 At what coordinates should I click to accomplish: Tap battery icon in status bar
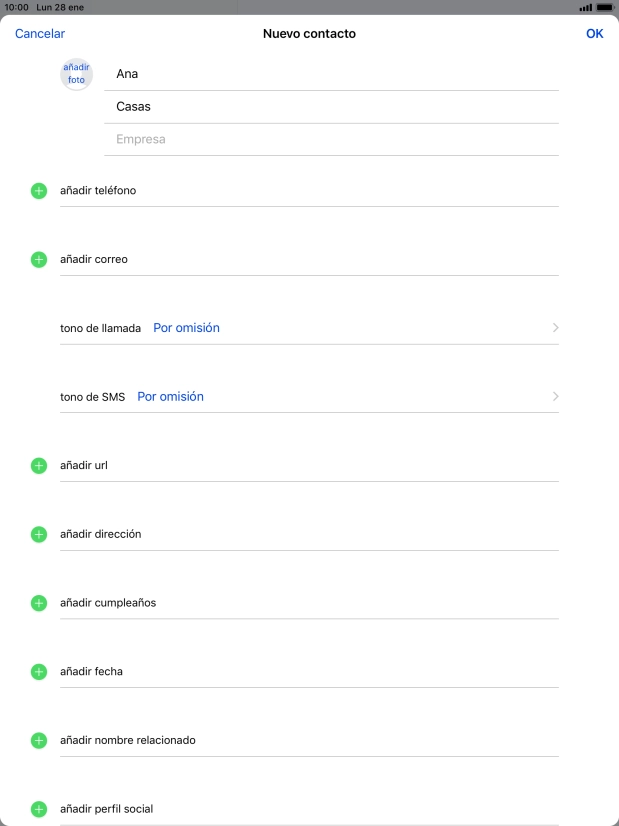pyautogui.click(x=604, y=7)
